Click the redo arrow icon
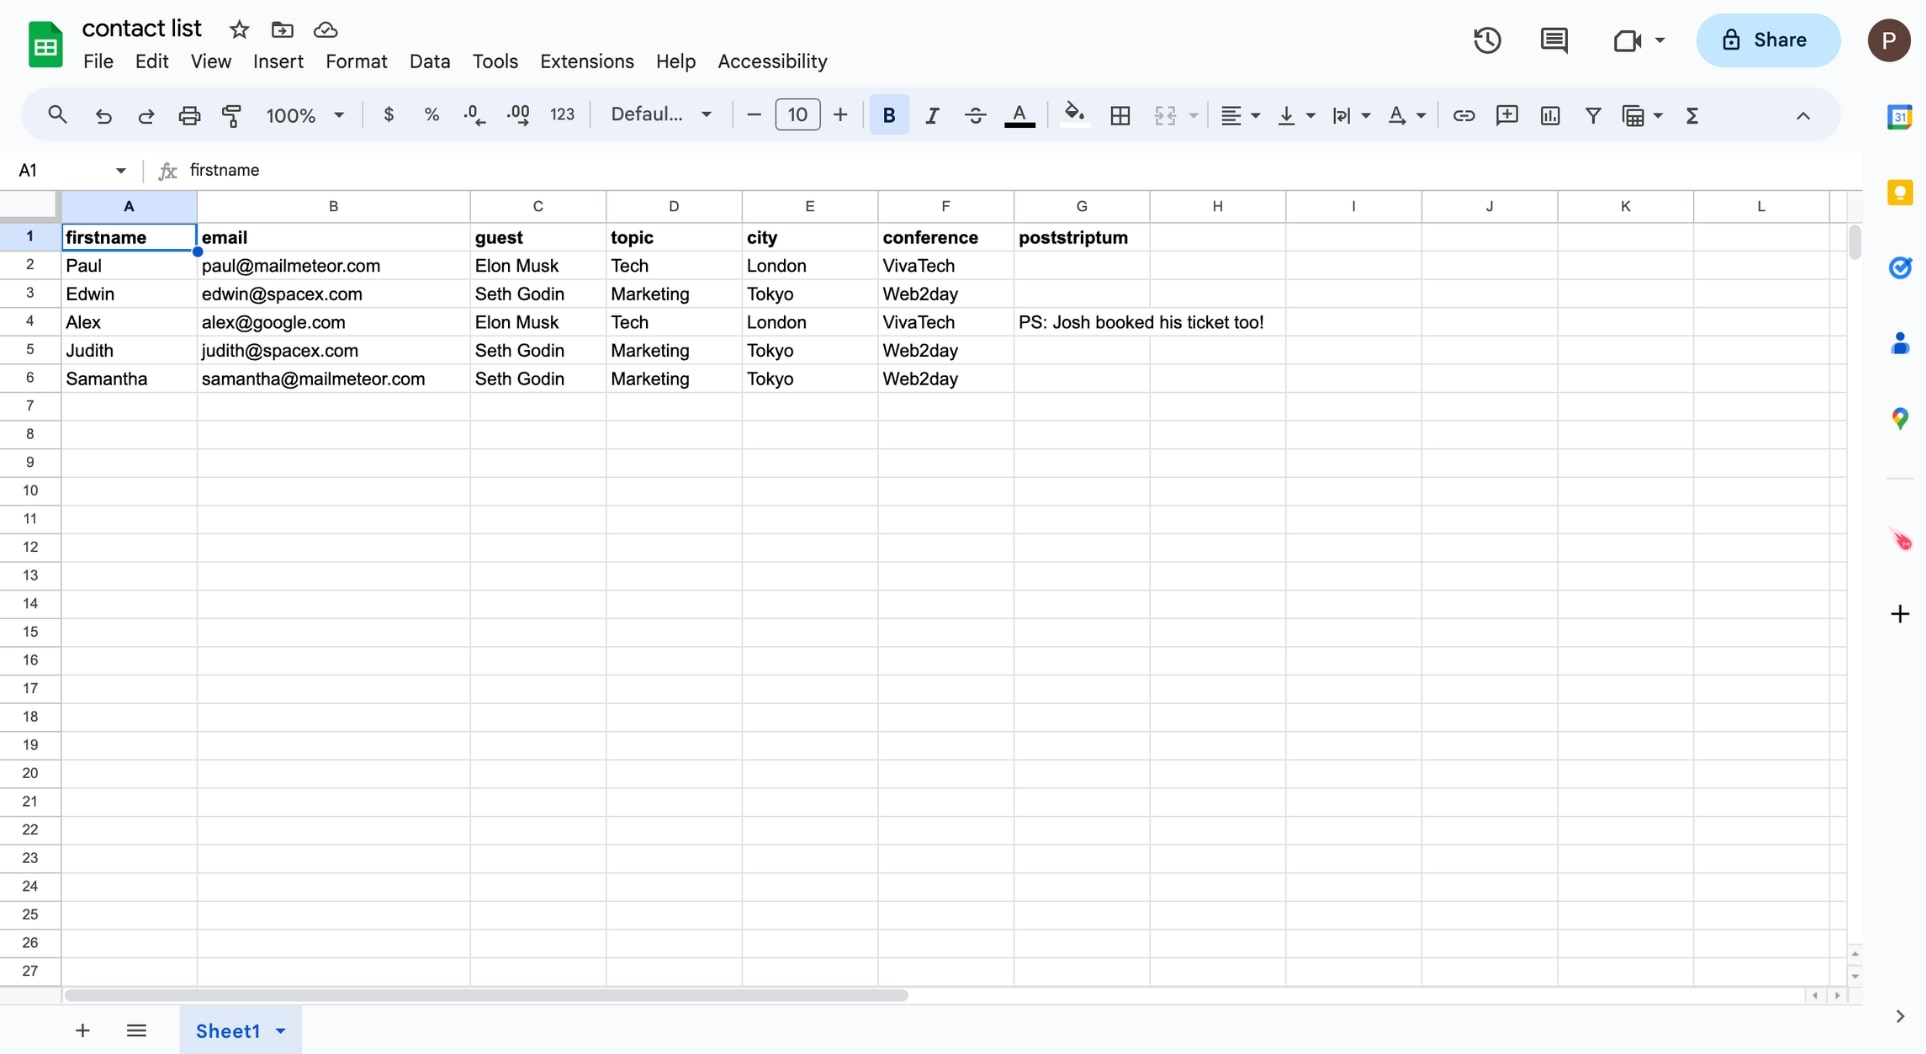Screen dimensions: 1926x1054 (146, 115)
